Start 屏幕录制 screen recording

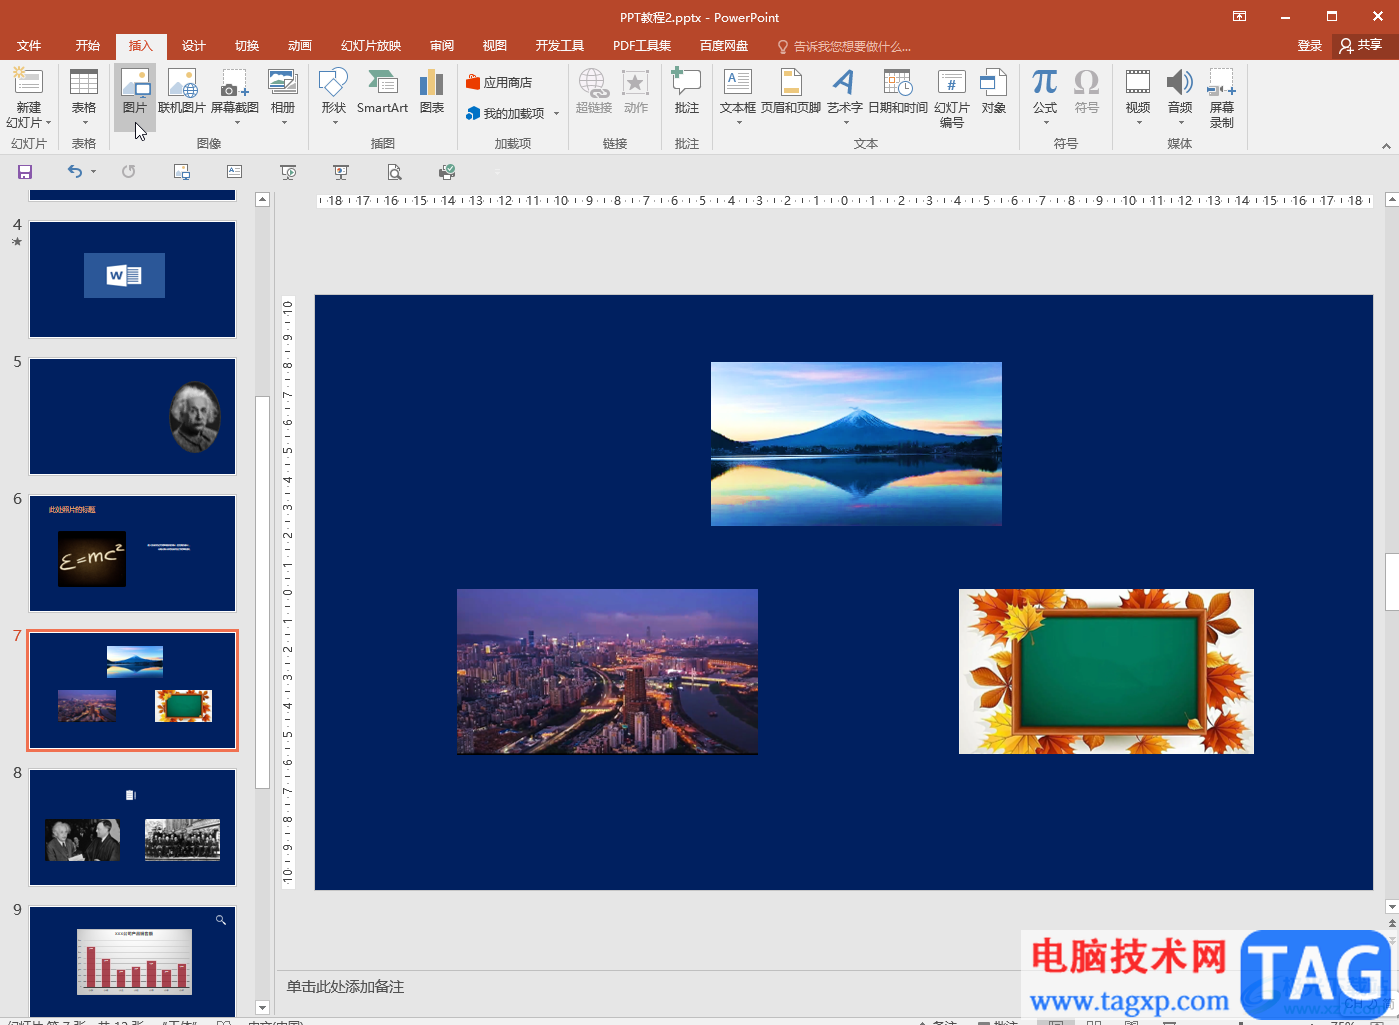pyautogui.click(x=1222, y=98)
